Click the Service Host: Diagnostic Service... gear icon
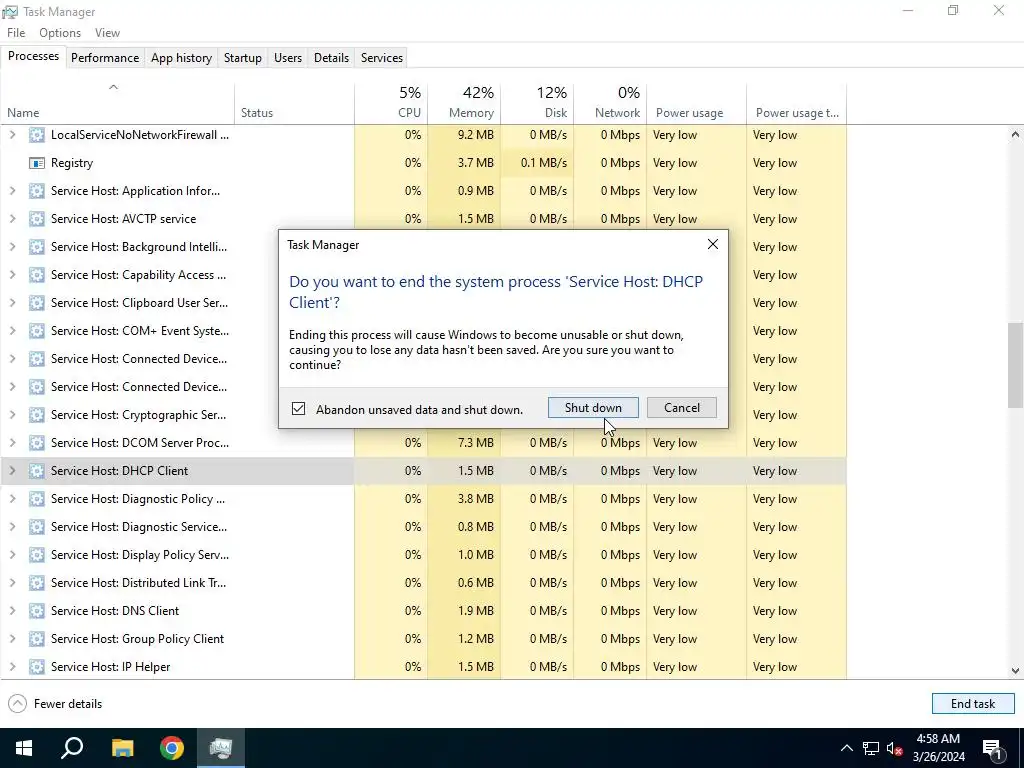This screenshot has height=768, width=1024. [x=37, y=527]
